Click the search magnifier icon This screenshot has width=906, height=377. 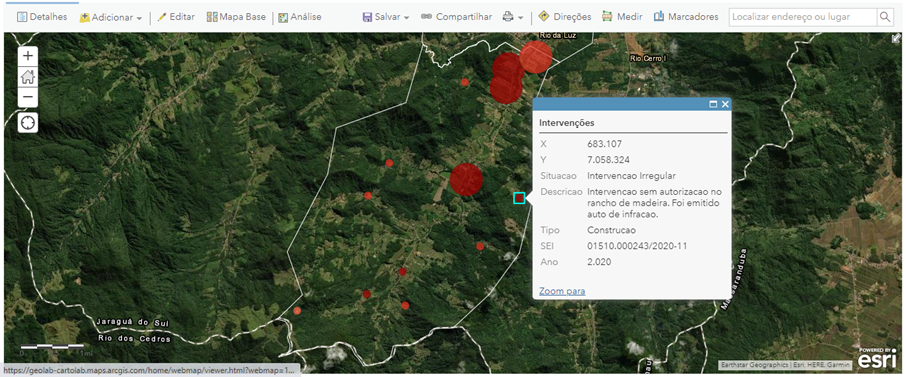(x=885, y=17)
